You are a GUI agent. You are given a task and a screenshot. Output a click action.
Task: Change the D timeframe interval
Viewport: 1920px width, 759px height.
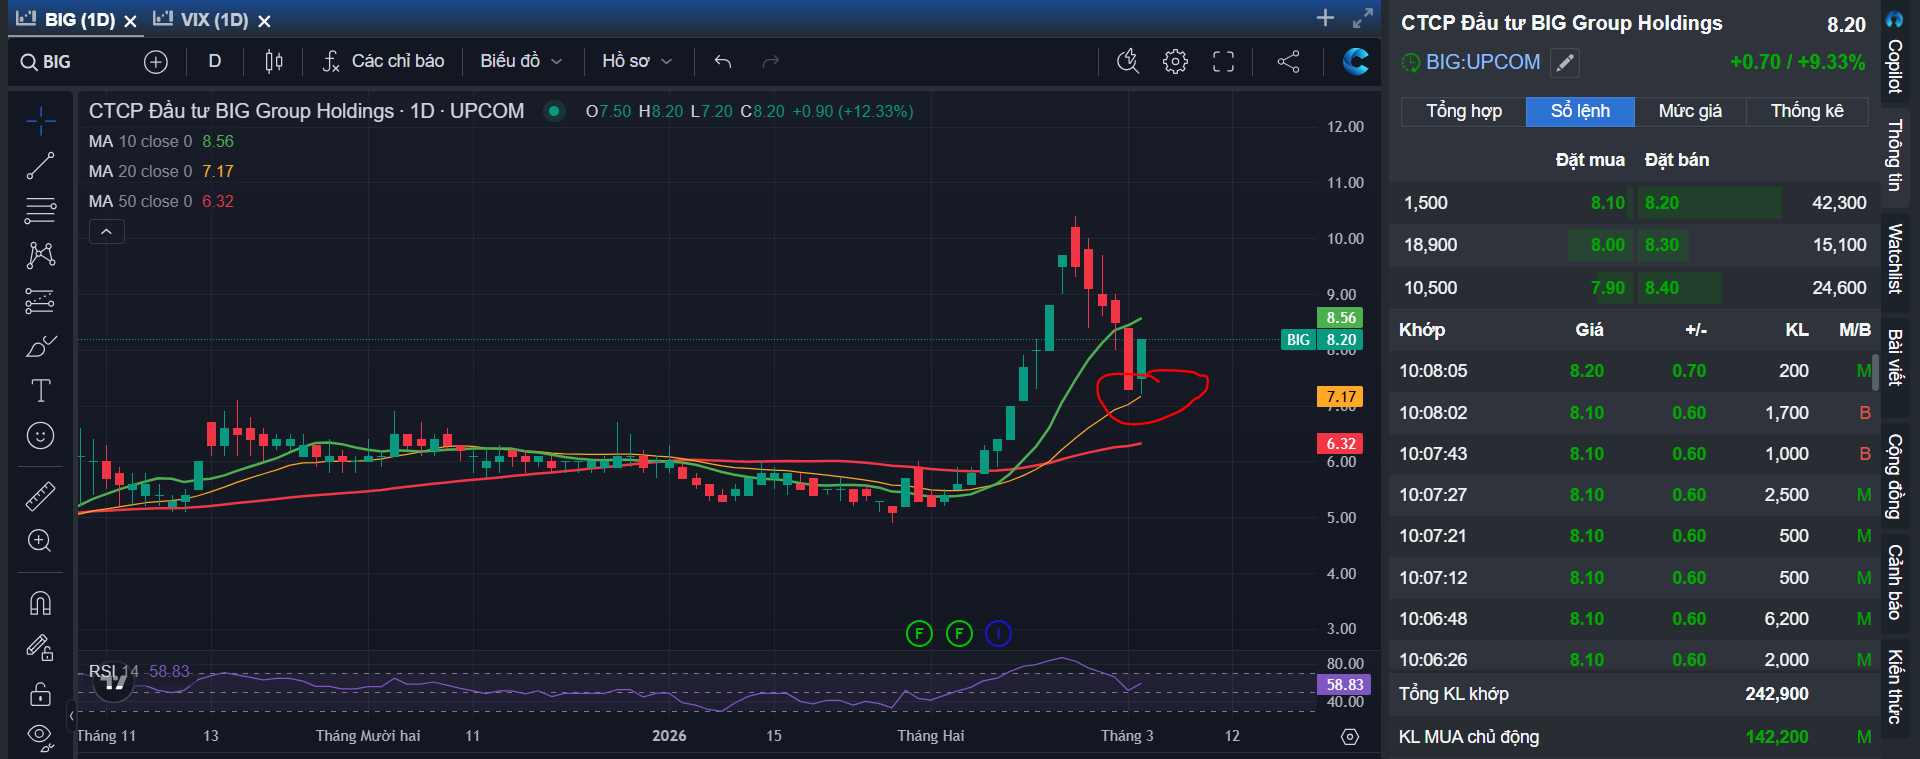215,62
